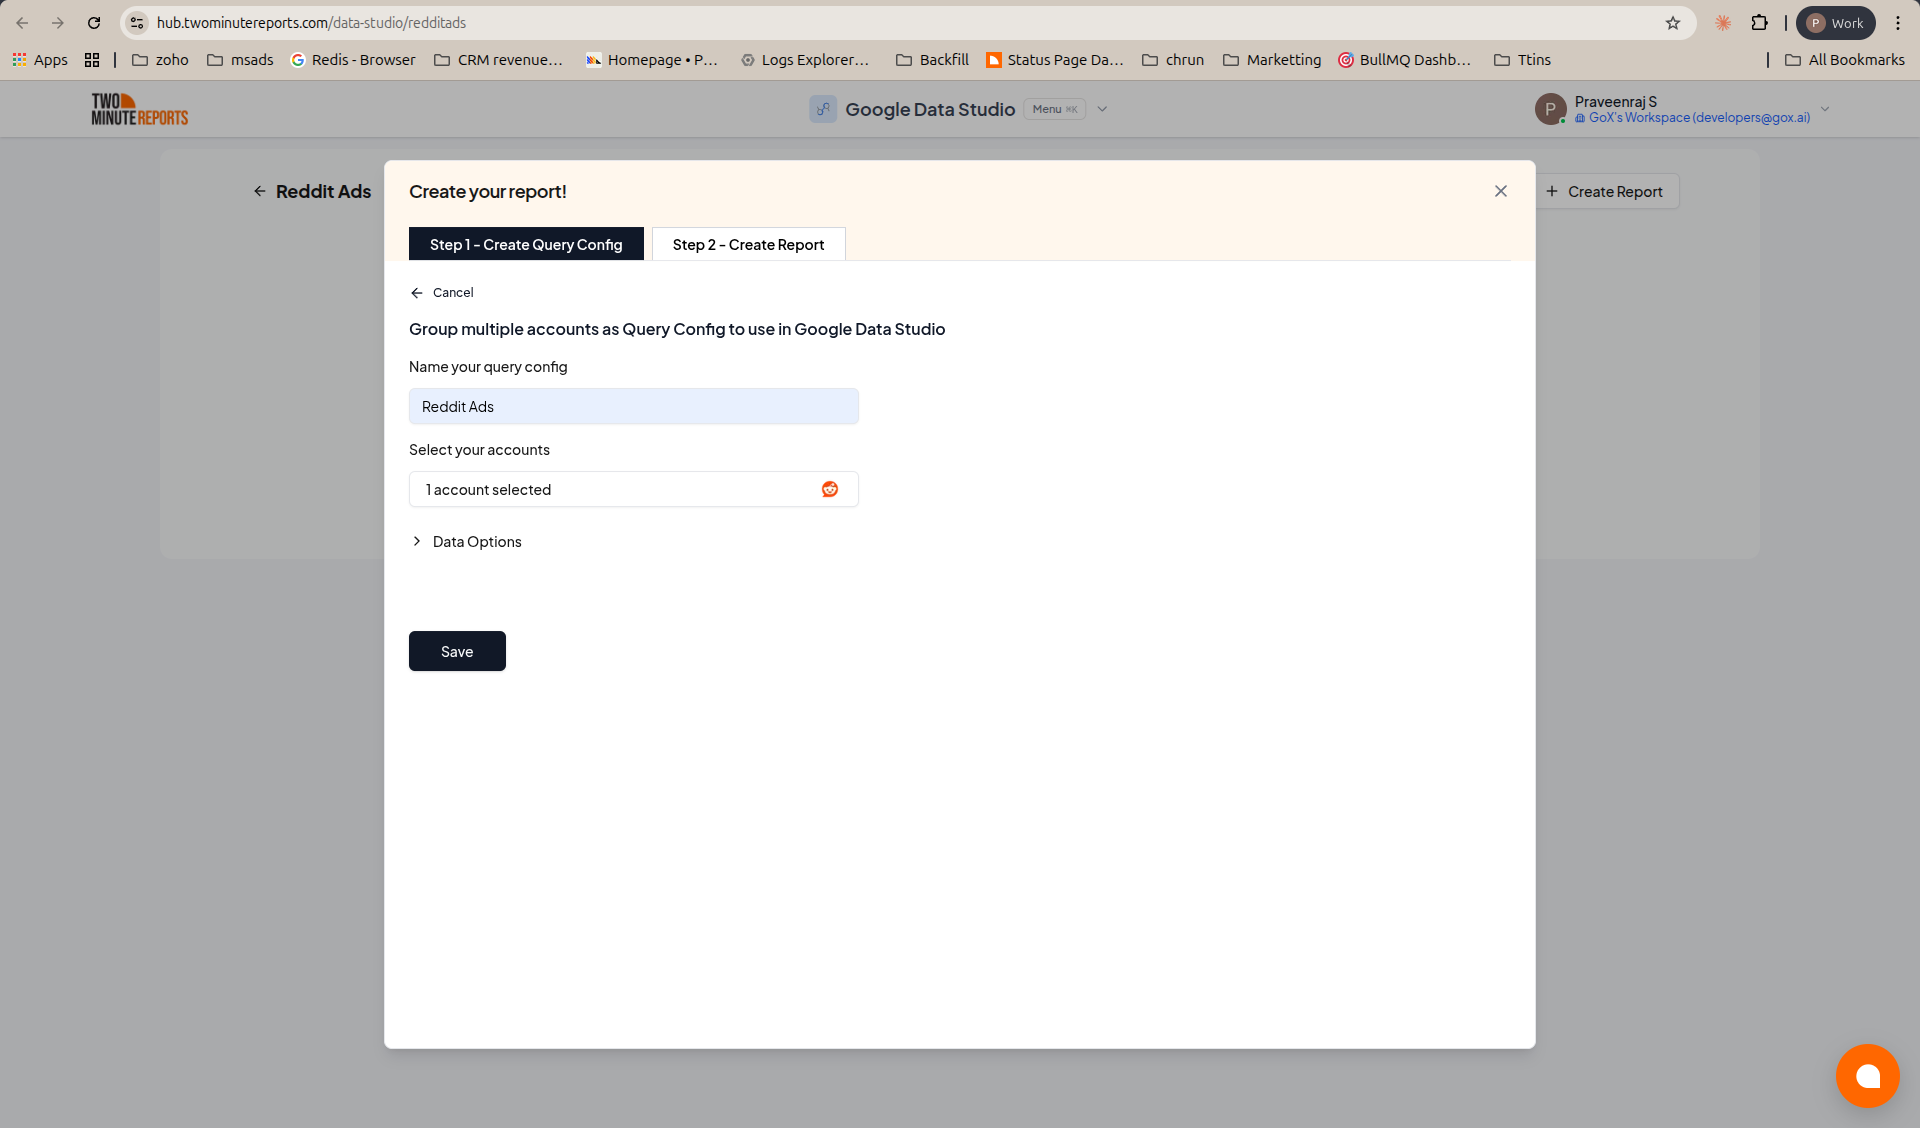Open the zoho bookmarks folder
This screenshot has width=1920, height=1128.
pos(160,60)
